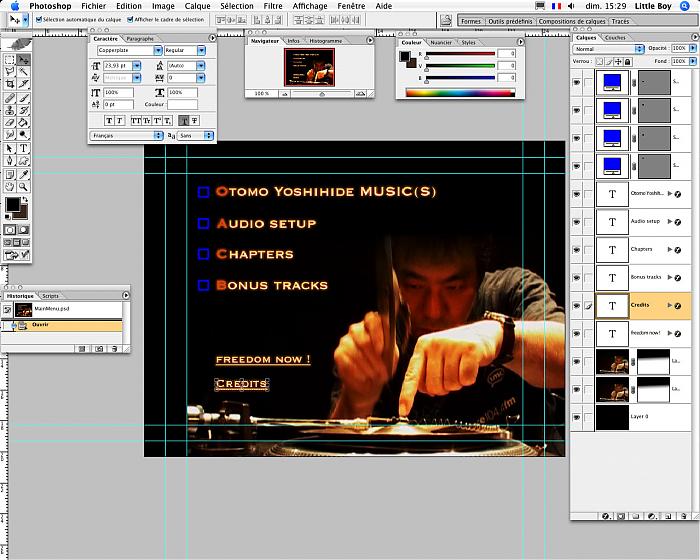
Task: Hide the Freedom now! layer eye icon
Action: pos(576,334)
